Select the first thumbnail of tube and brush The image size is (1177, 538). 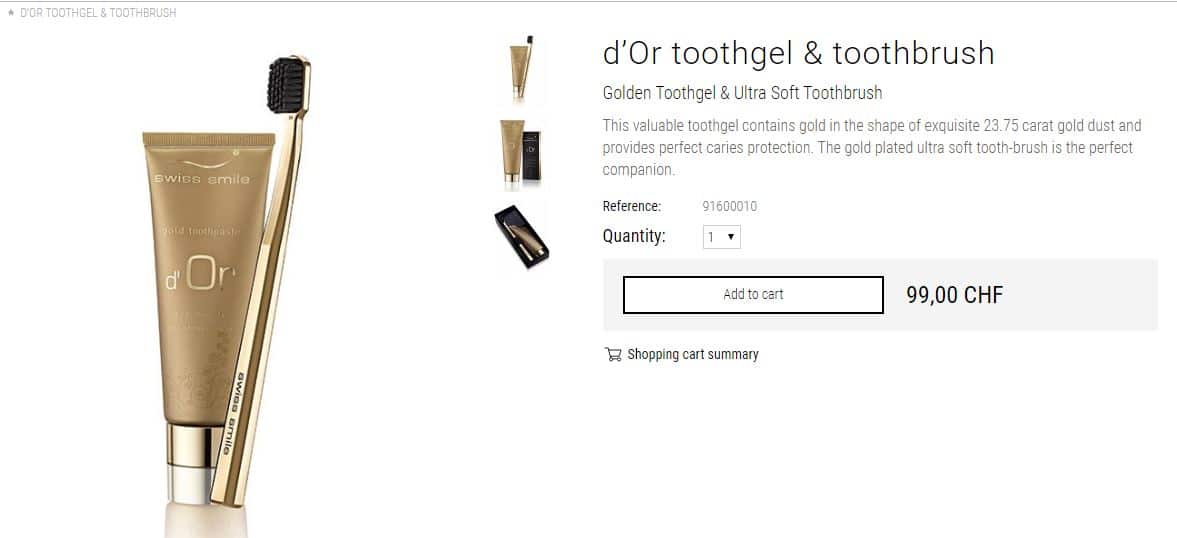(x=522, y=68)
